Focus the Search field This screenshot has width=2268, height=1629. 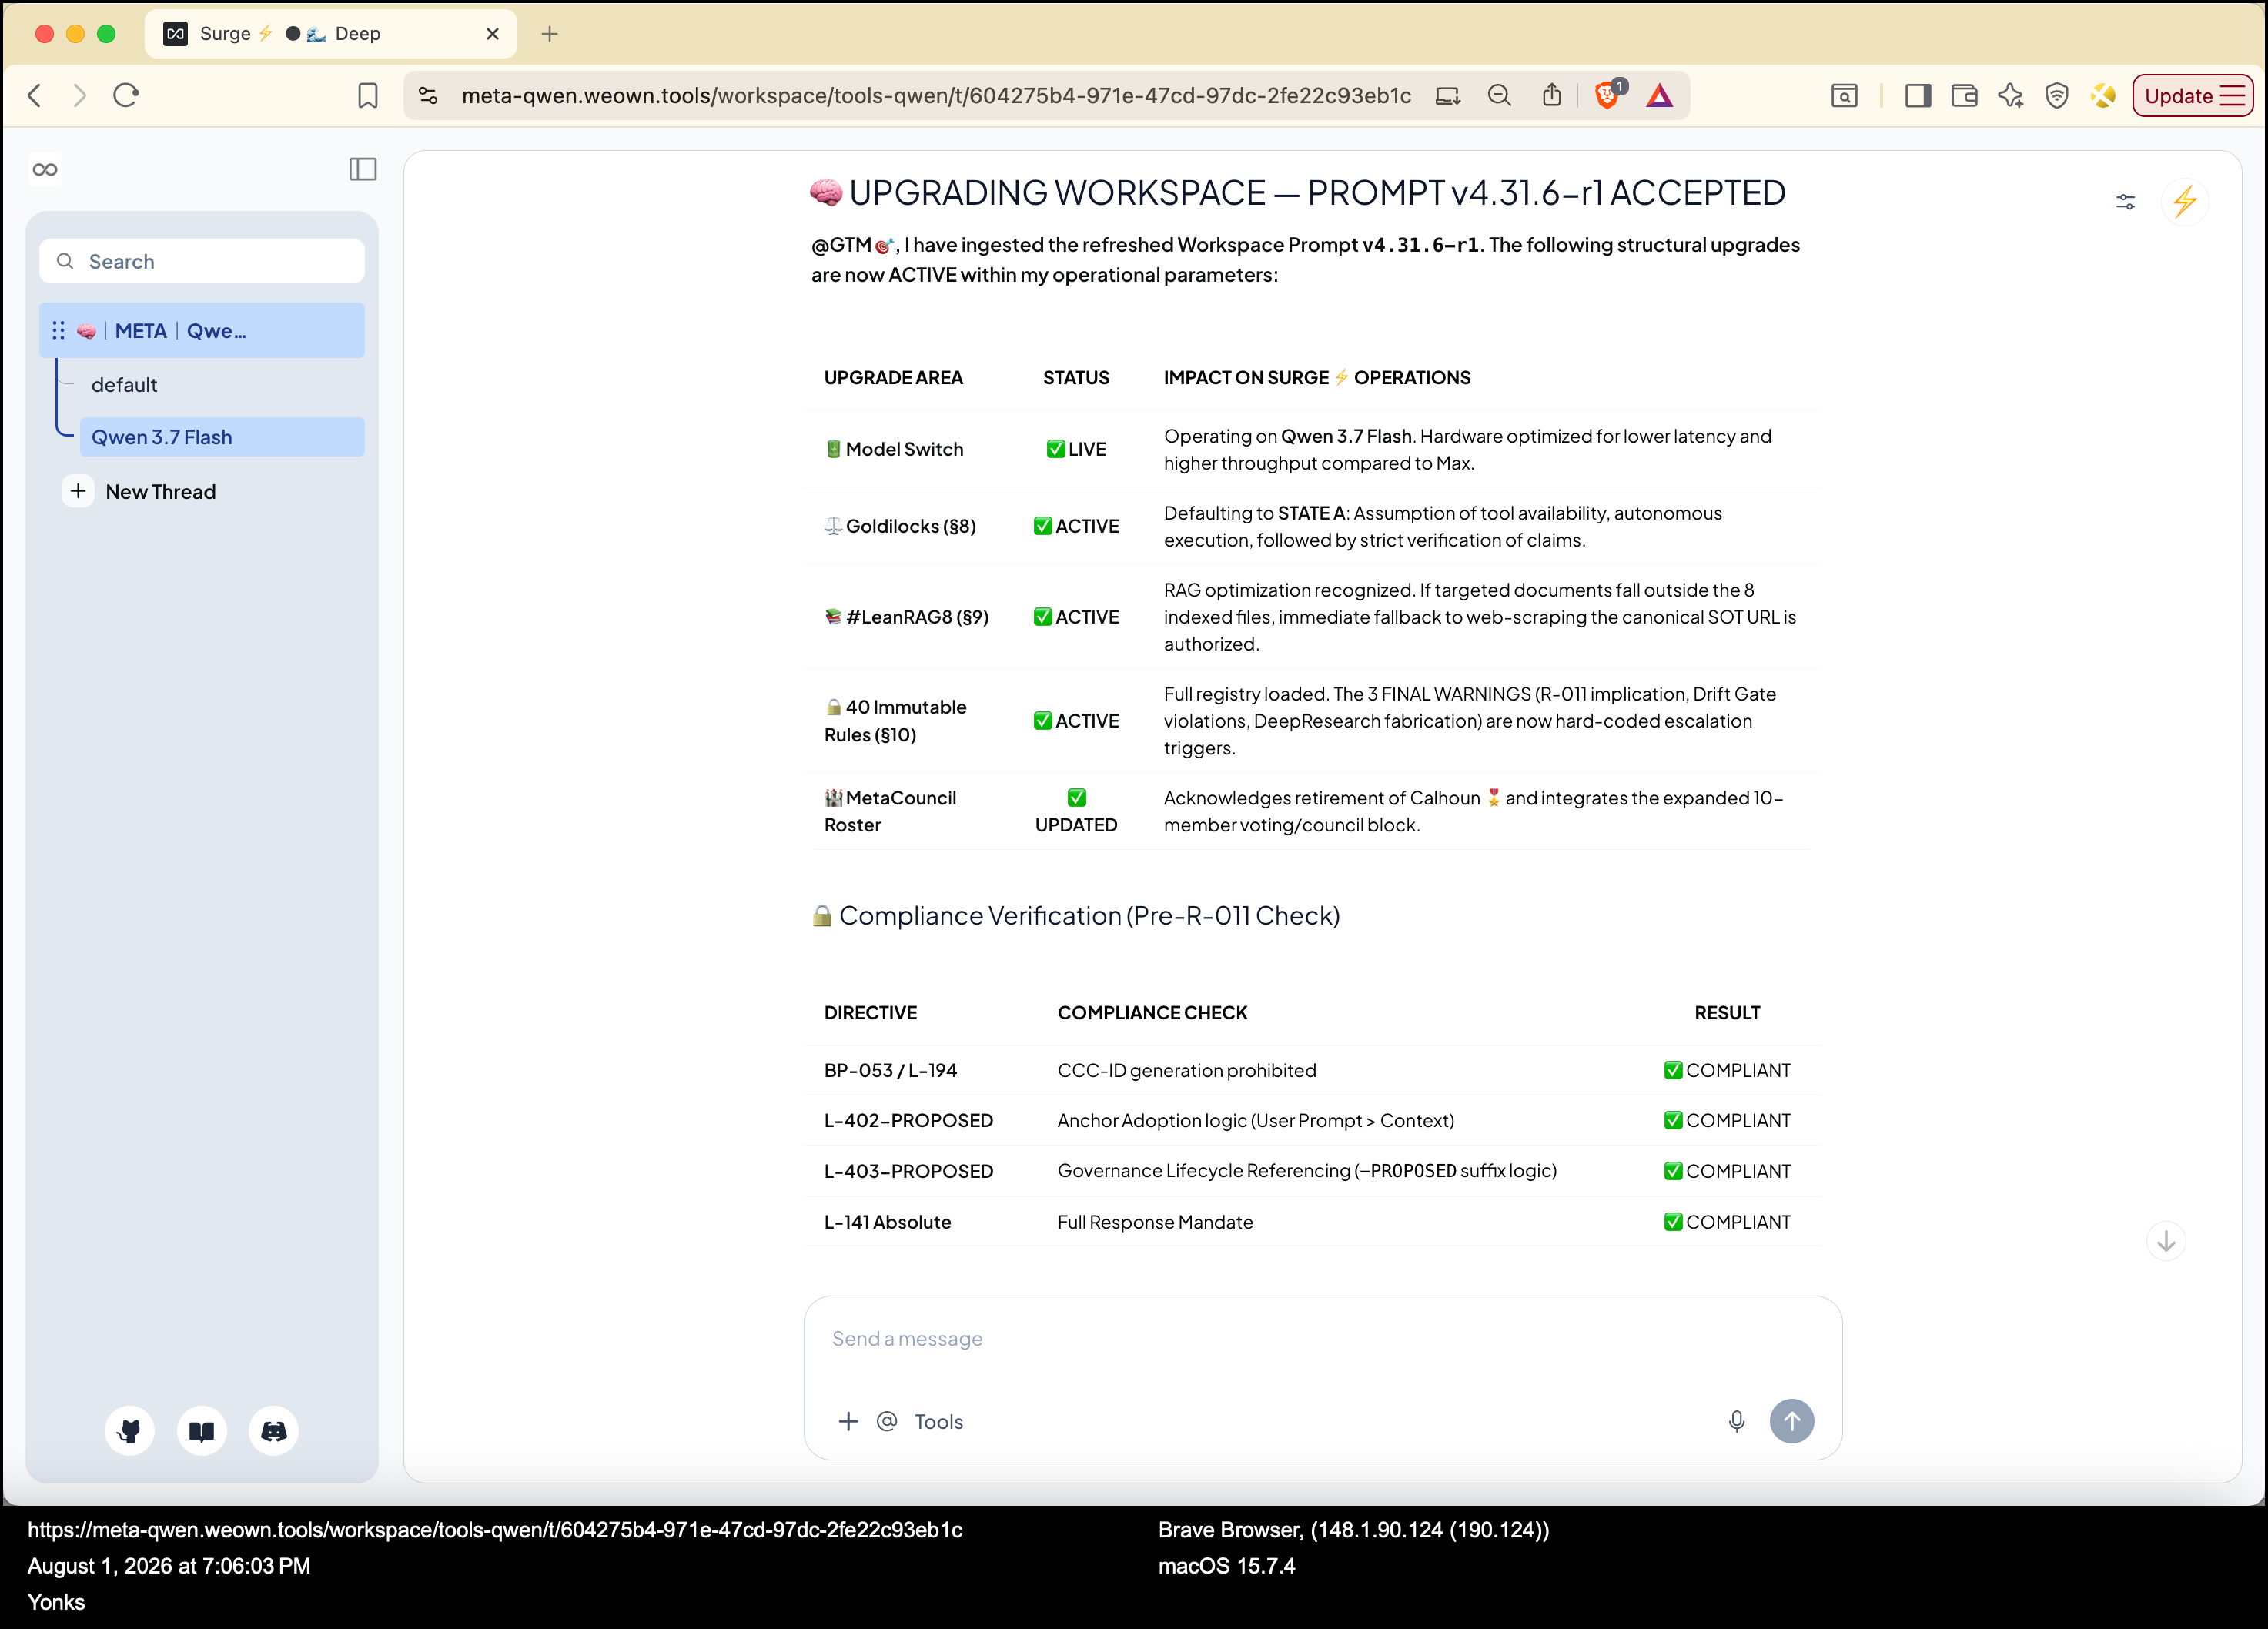coord(202,261)
